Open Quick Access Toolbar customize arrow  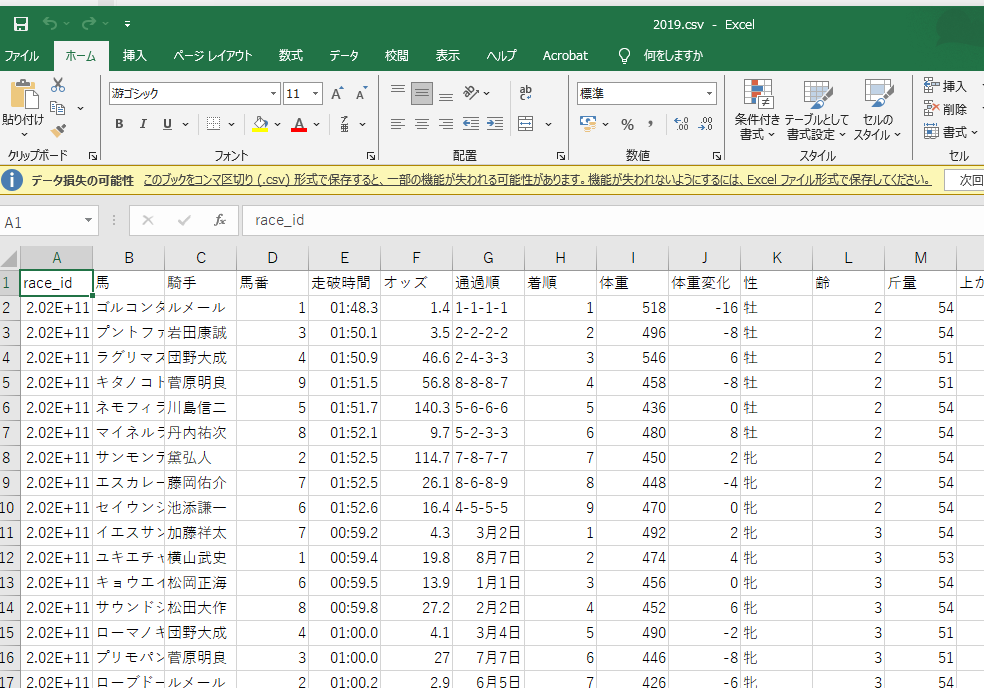click(127, 24)
